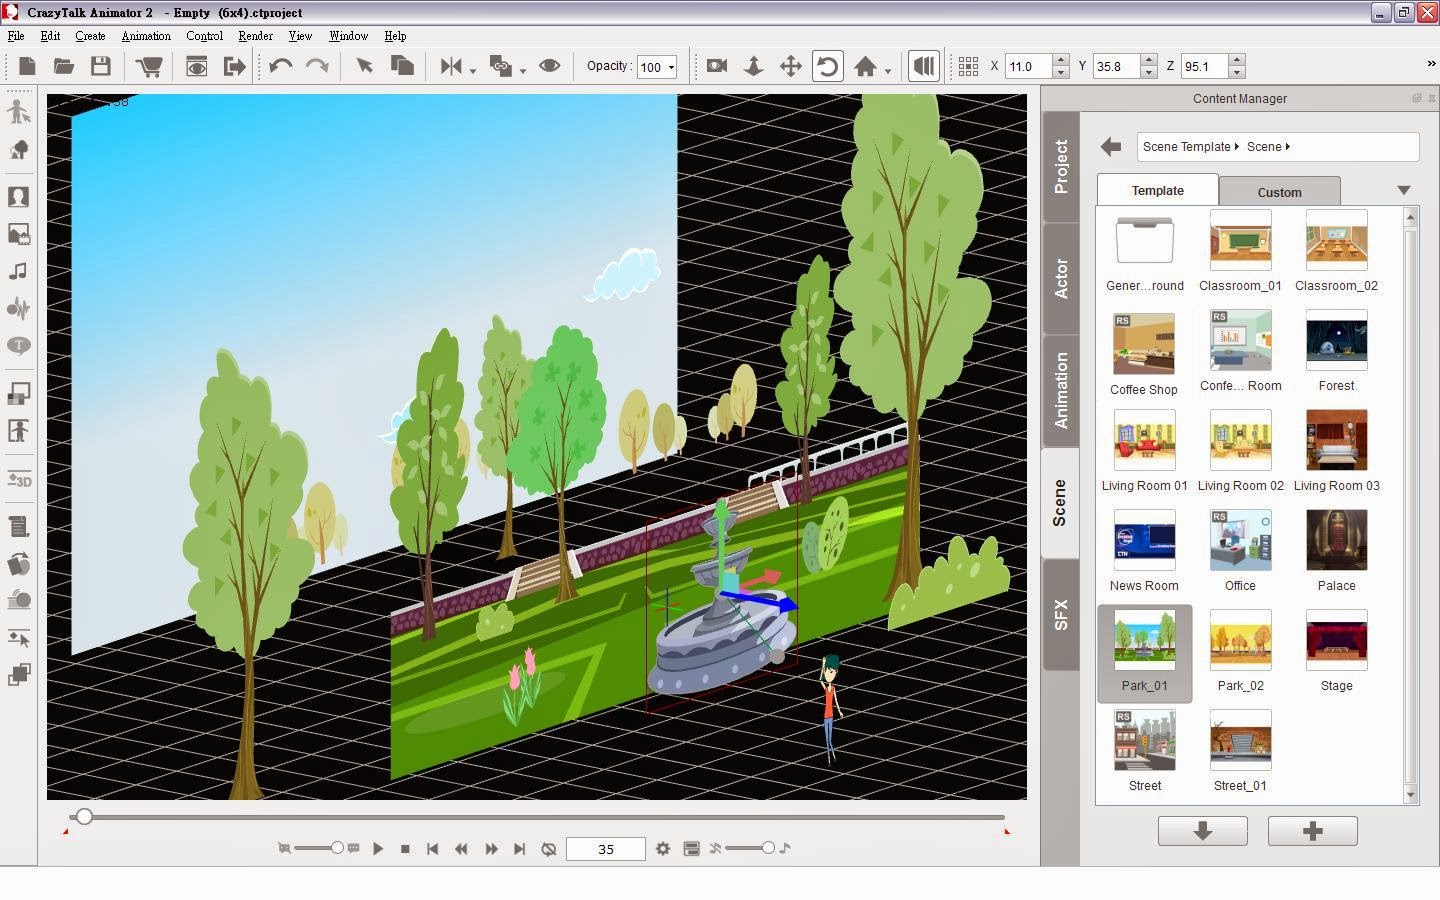The width and height of the screenshot is (1440, 900).
Task: Open the Animation menu
Action: 146,36
